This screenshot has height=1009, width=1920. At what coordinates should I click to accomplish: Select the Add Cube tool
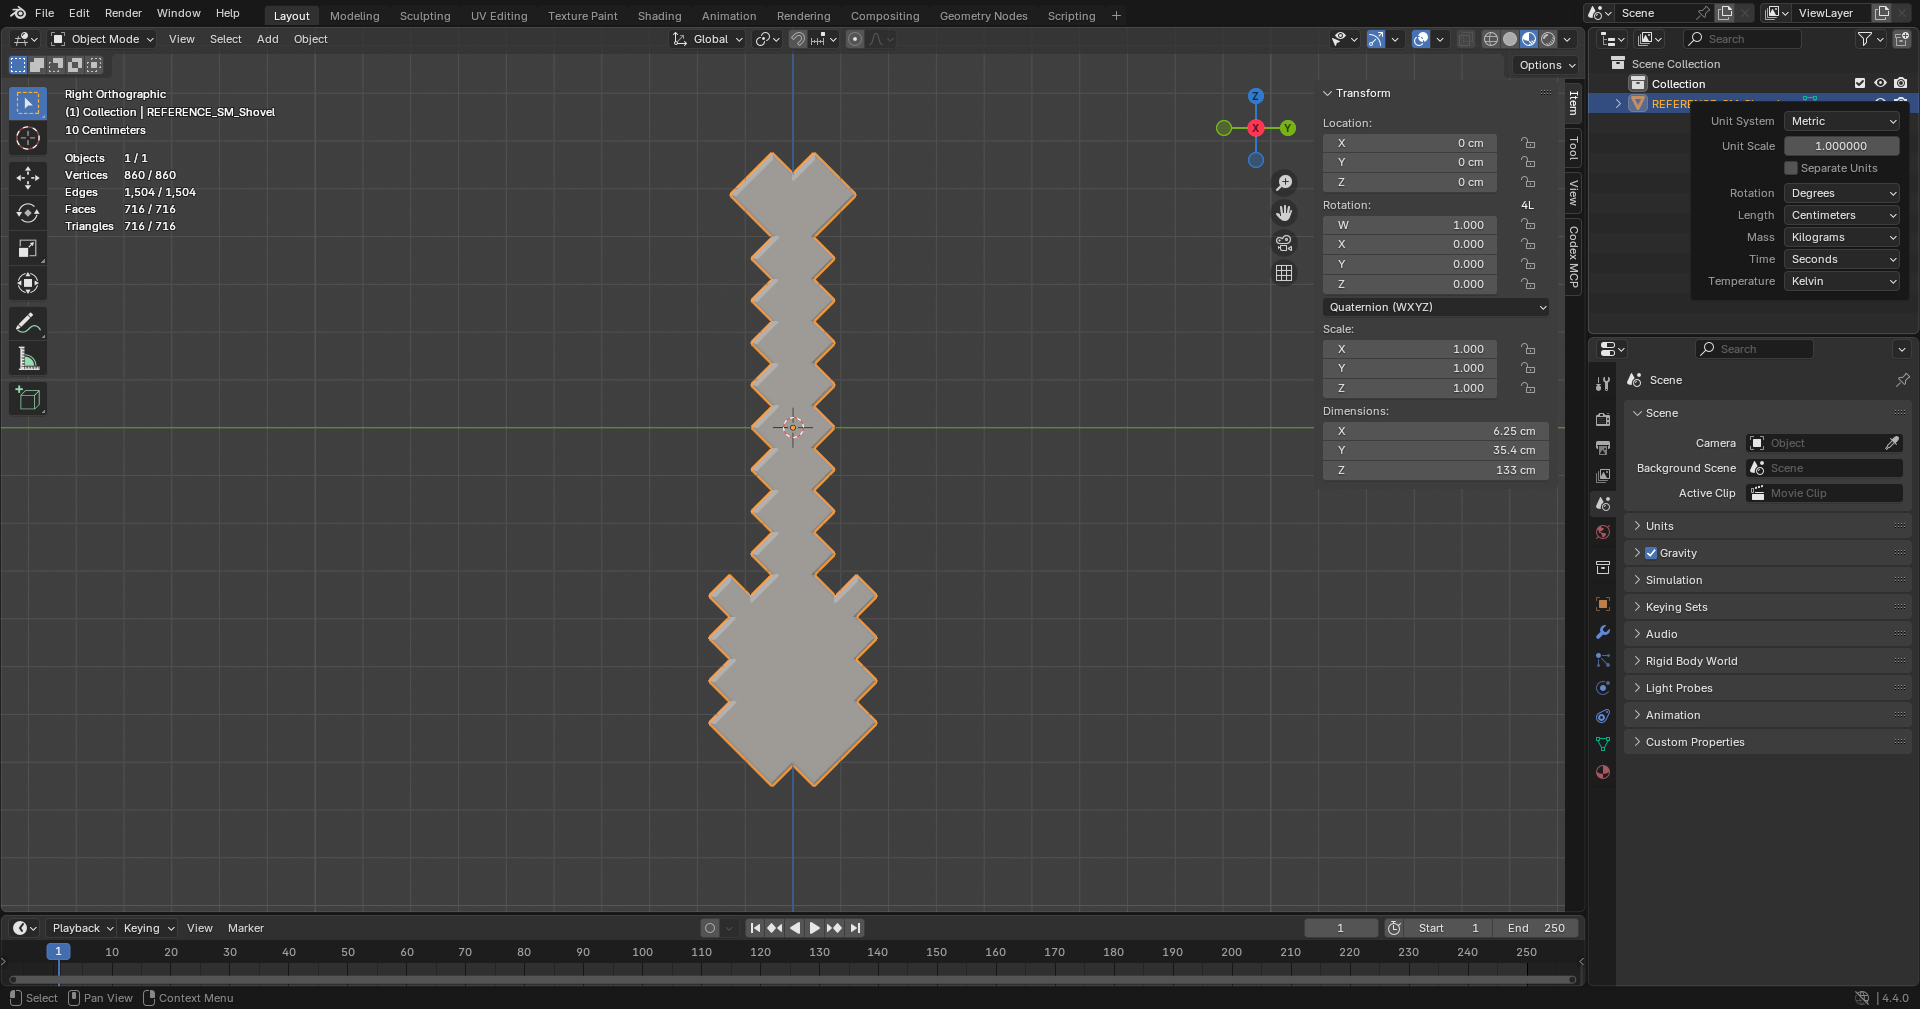[x=28, y=399]
